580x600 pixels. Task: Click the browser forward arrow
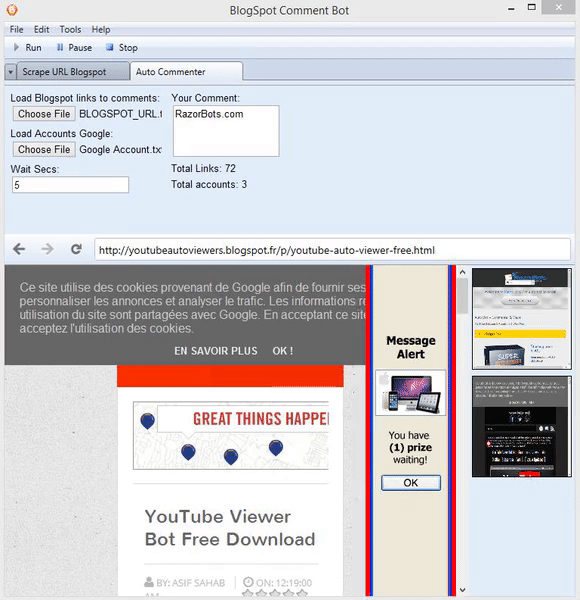point(47,249)
